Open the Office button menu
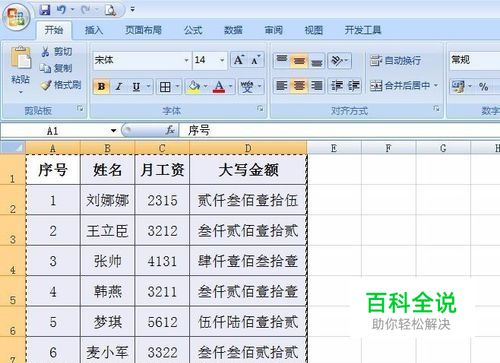The image size is (500, 363). pyautogui.click(x=16, y=16)
